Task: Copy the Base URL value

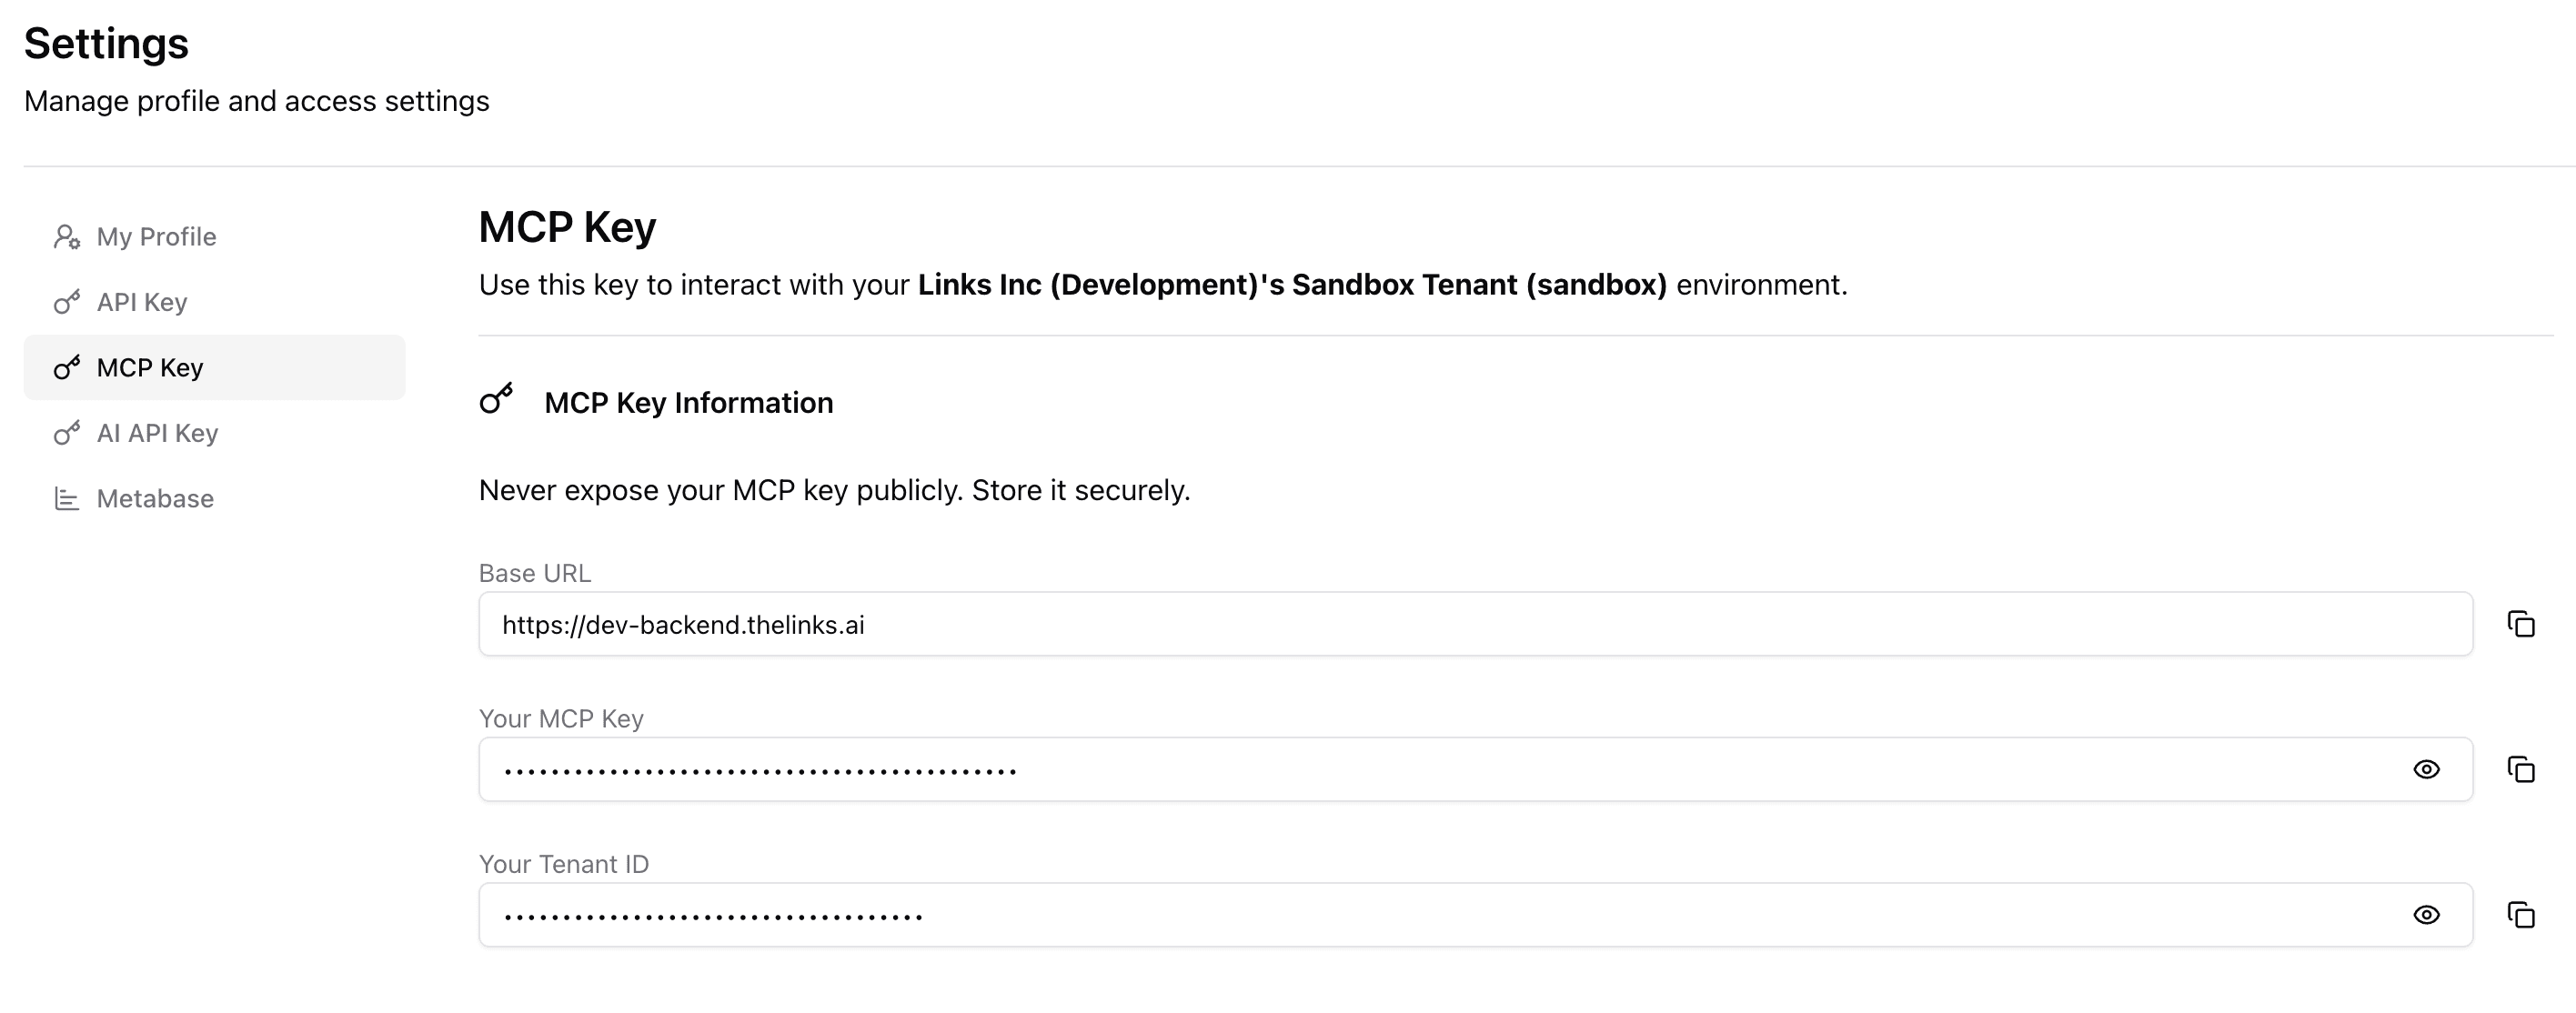Action: pyautogui.click(x=2520, y=624)
